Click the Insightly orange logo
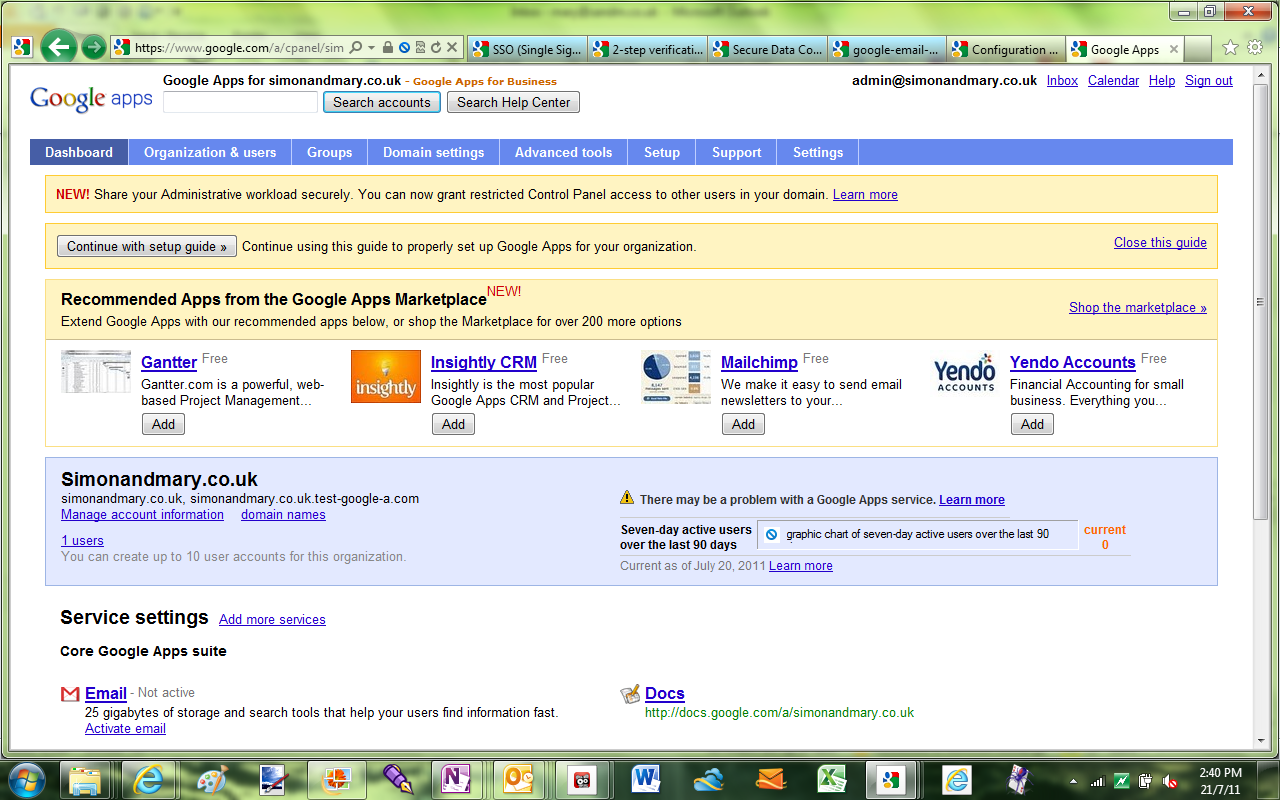Screen dimensions: 1280x800 coord(386,376)
